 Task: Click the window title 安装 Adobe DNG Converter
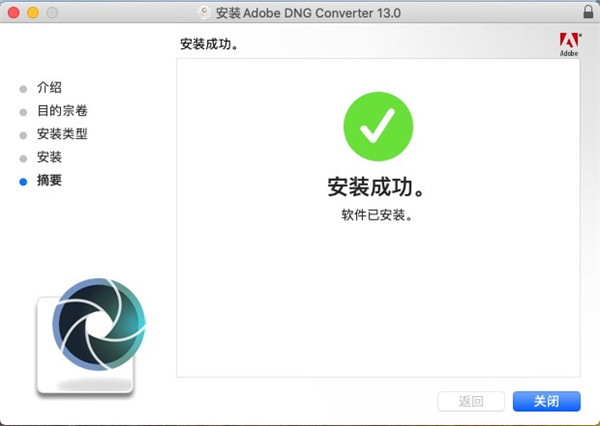[308, 13]
